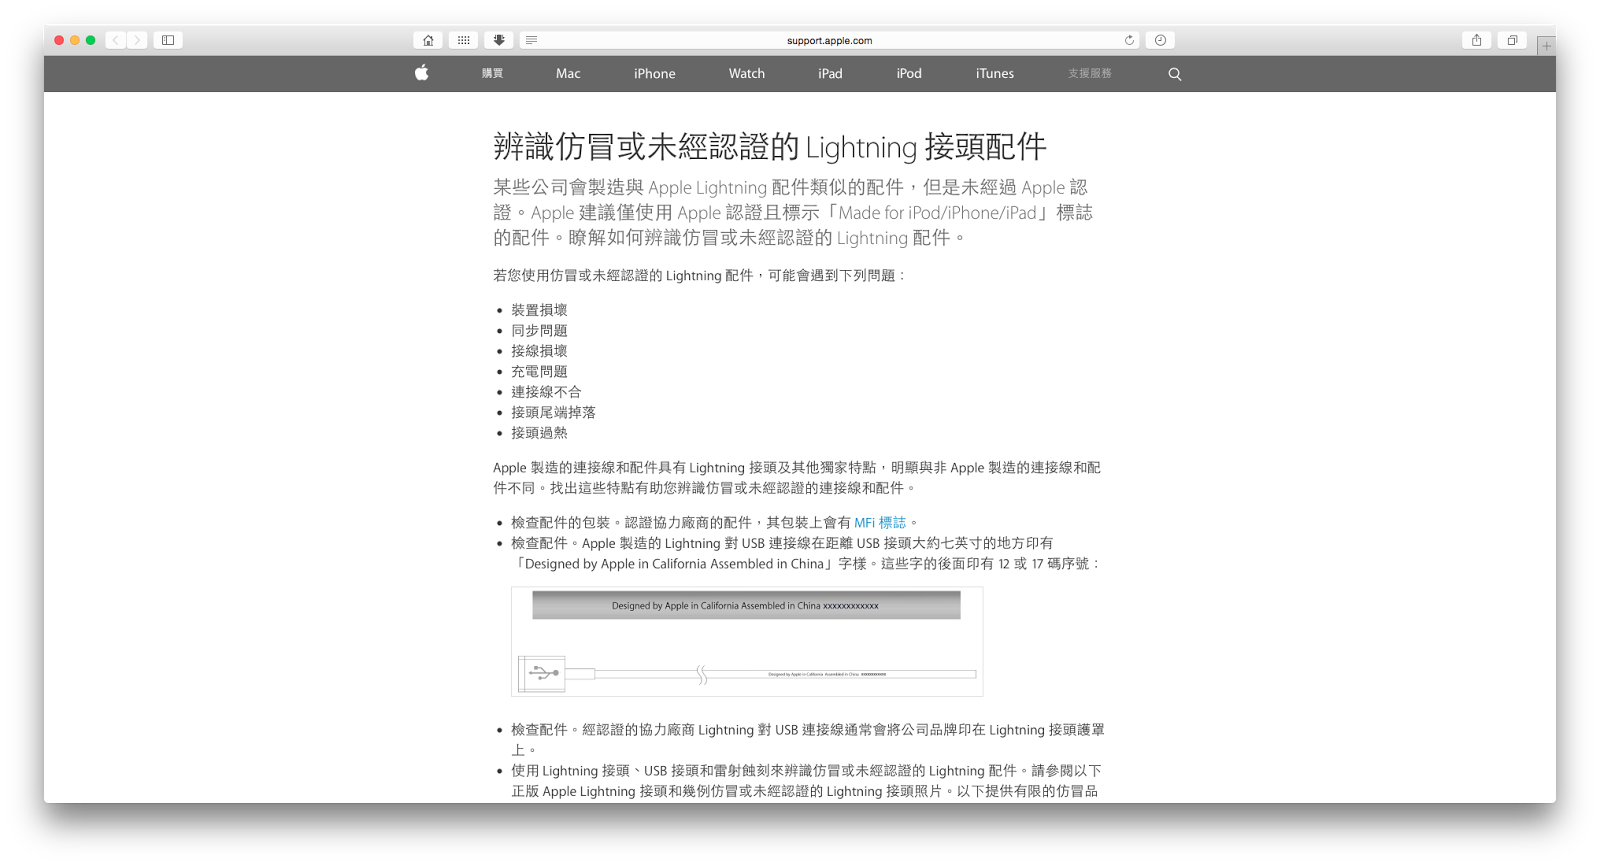Follow the MFi 標誌 link
Screen dimensions: 1600x866
[x=880, y=523]
